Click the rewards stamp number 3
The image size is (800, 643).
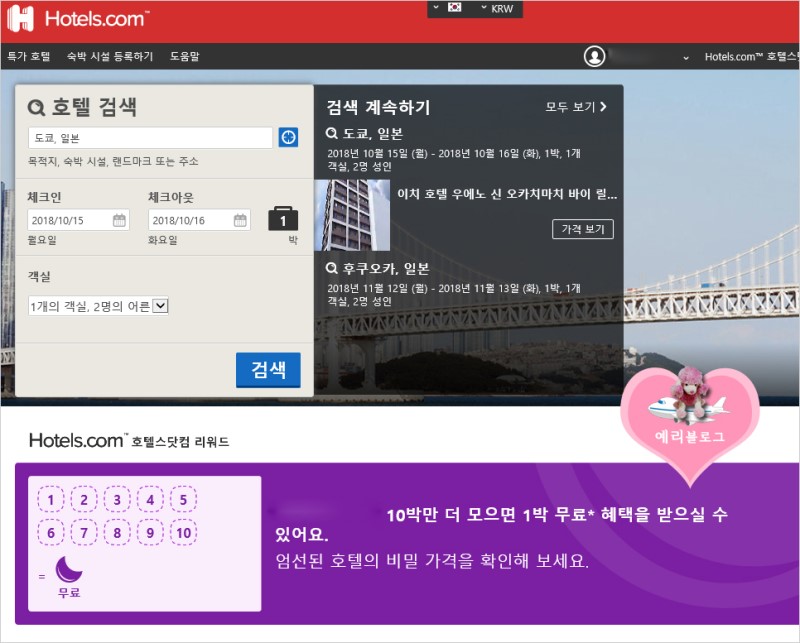(x=117, y=500)
